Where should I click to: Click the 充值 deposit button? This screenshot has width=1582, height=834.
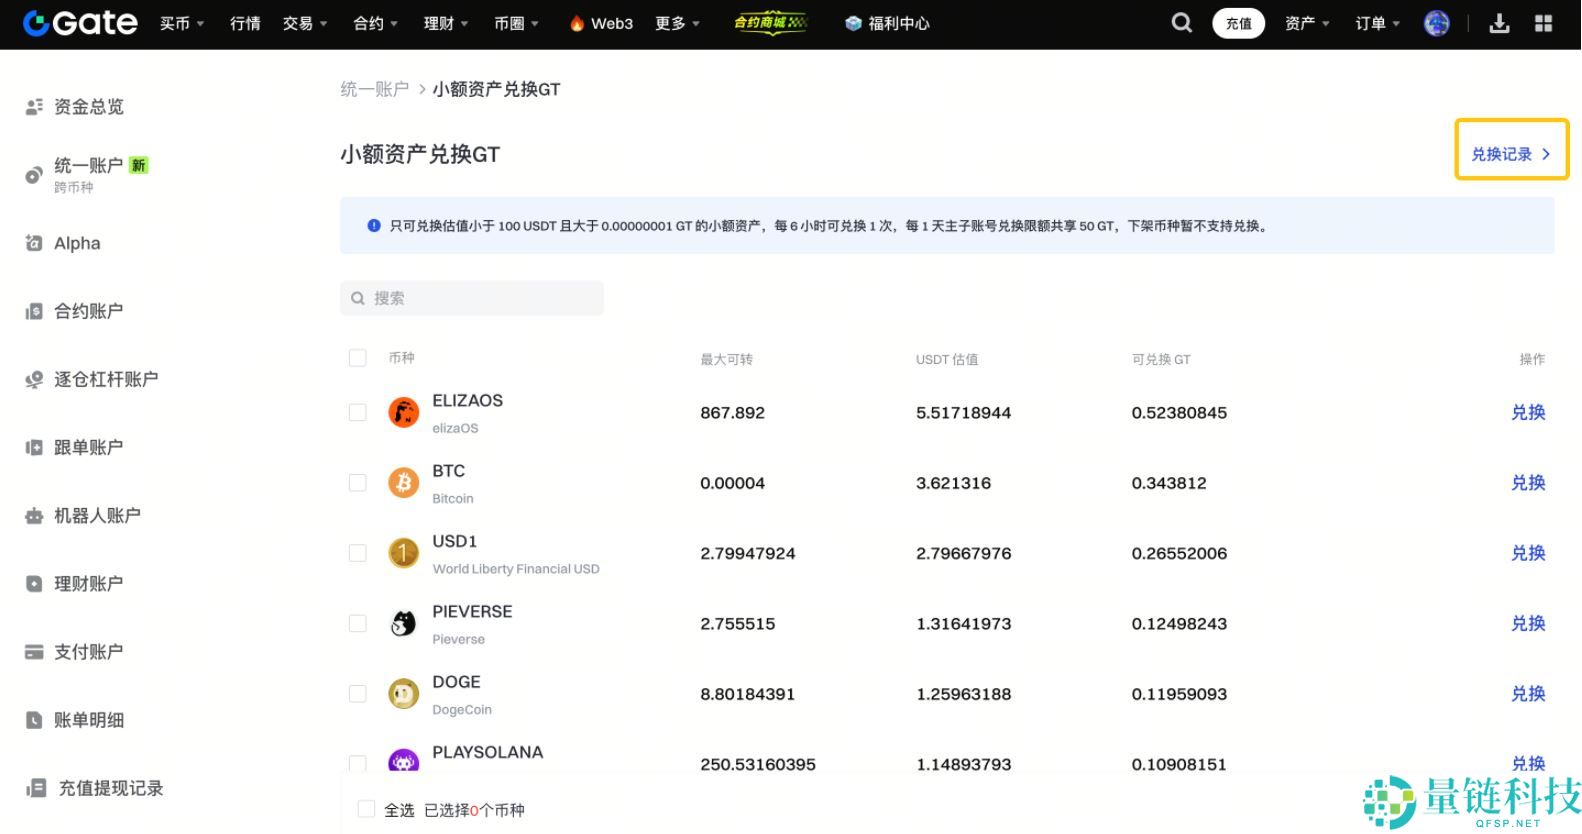1238,23
